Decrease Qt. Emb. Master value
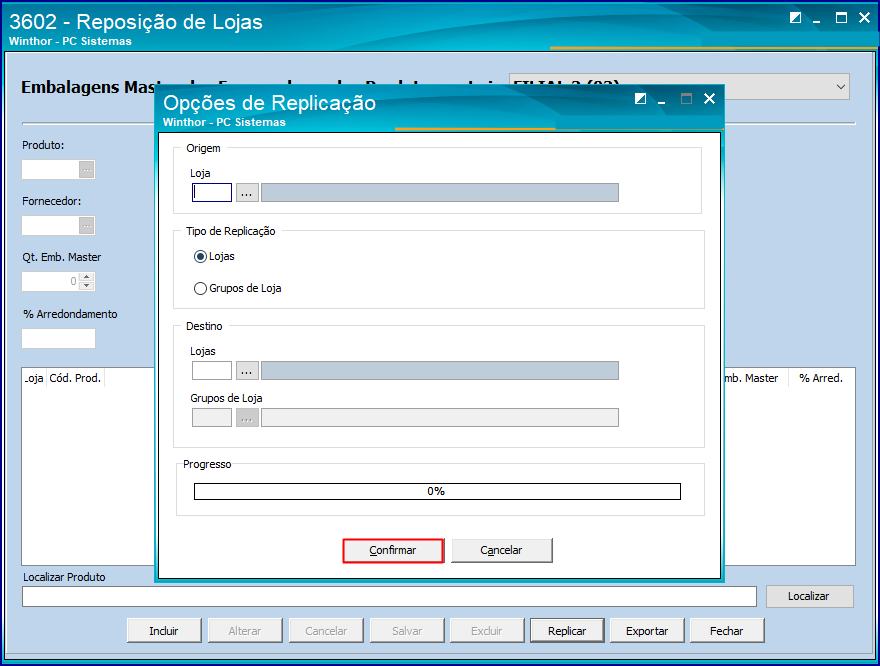Image resolution: width=880 pixels, height=666 pixels. 86,286
